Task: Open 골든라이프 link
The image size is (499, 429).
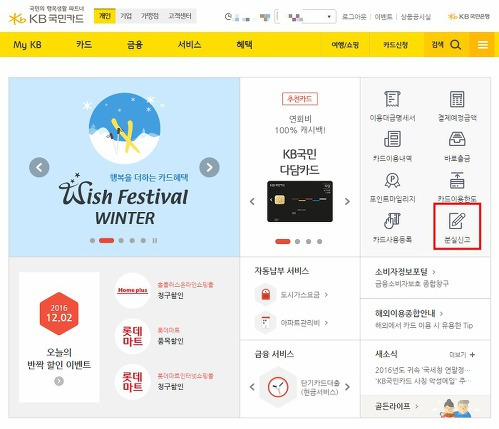Action: [x=396, y=406]
